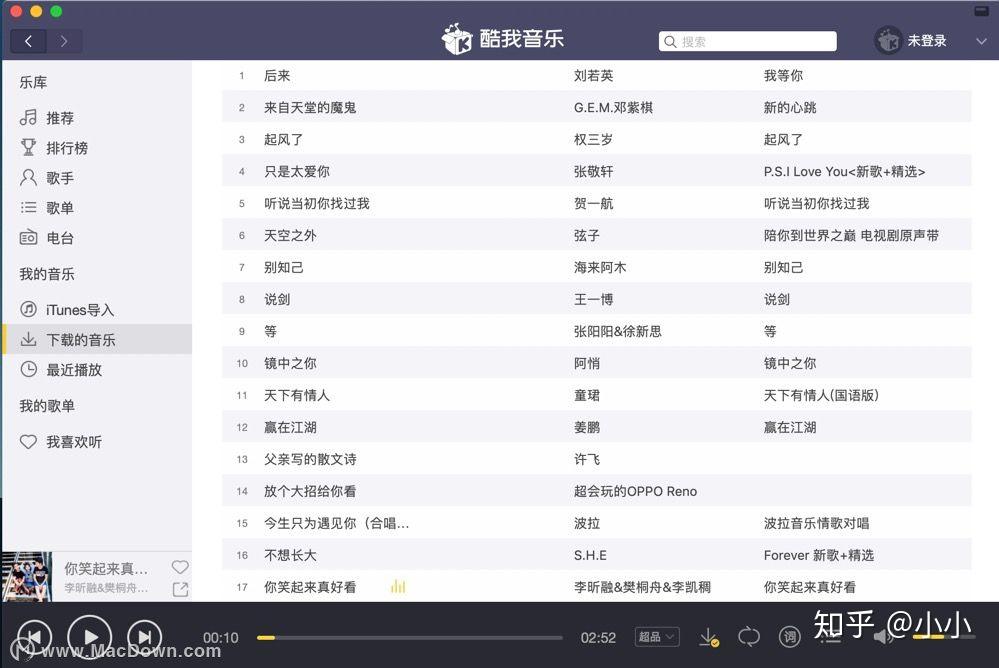Screen dimensions: 999x668
Task: Favorite the current song with heart icon
Action: click(180, 567)
